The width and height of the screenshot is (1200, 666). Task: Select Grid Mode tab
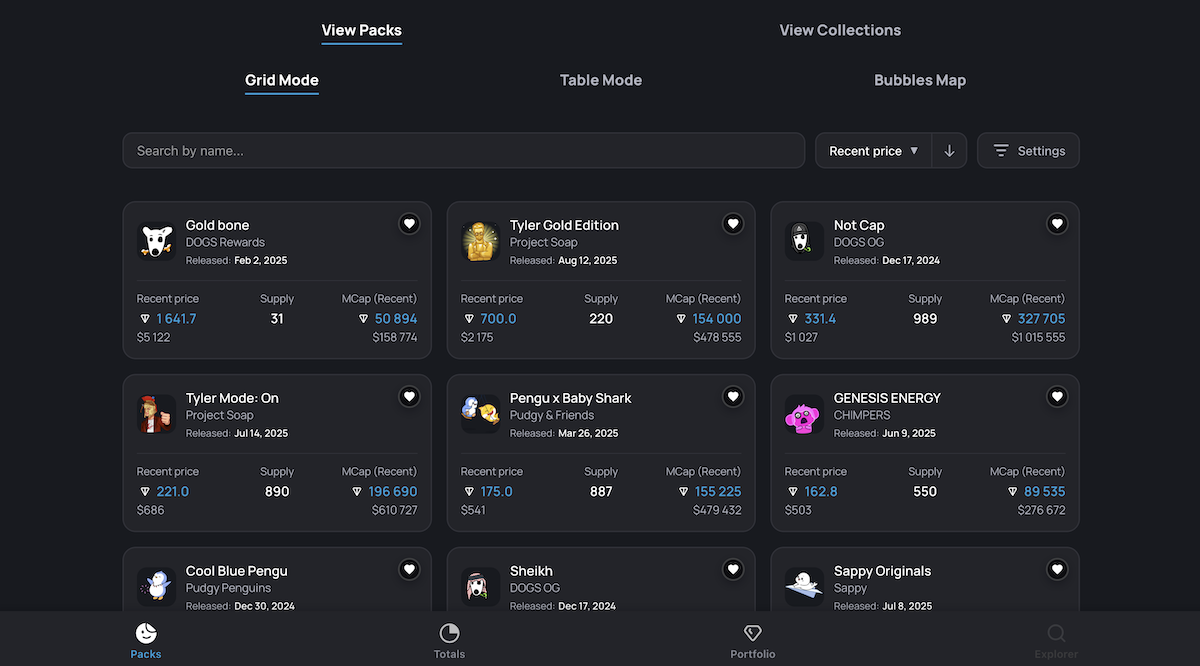[x=282, y=80]
